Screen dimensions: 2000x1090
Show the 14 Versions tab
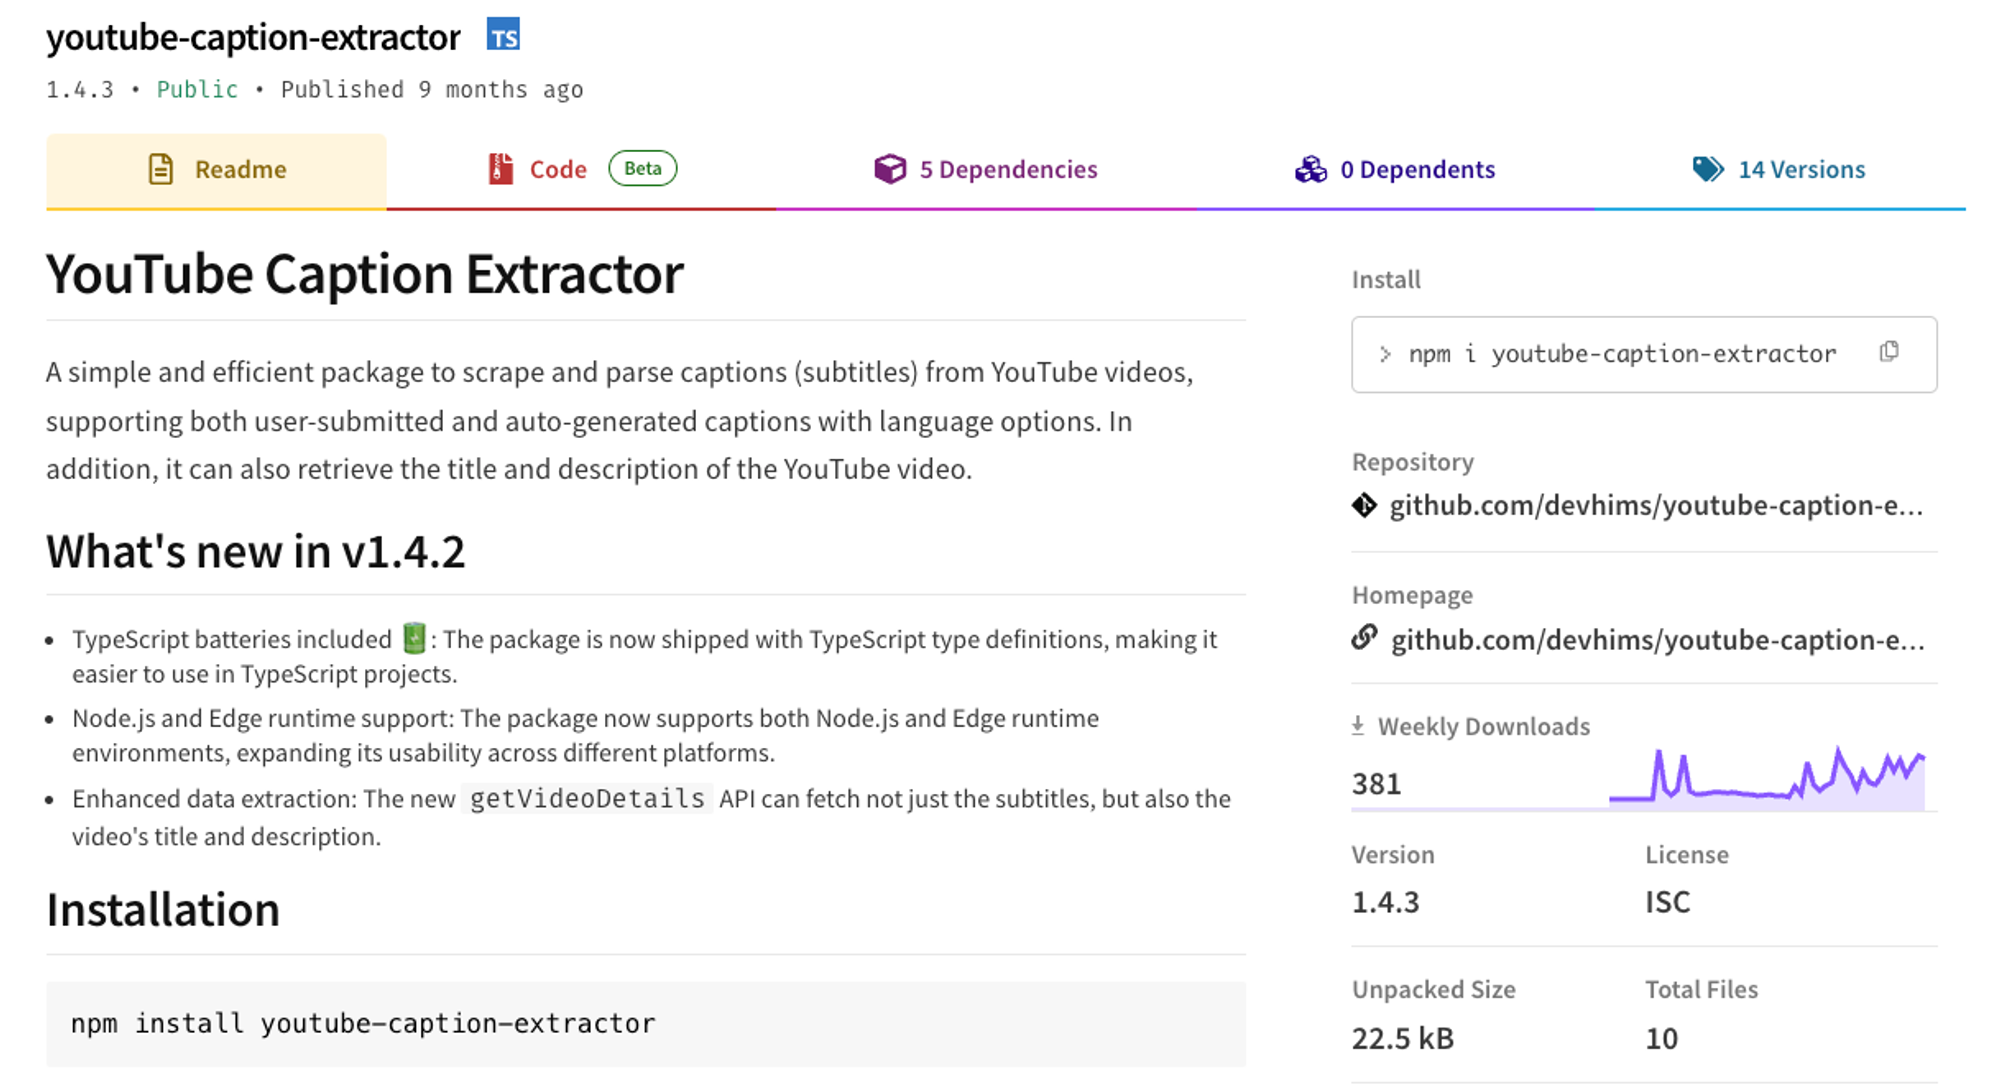coord(1801,170)
